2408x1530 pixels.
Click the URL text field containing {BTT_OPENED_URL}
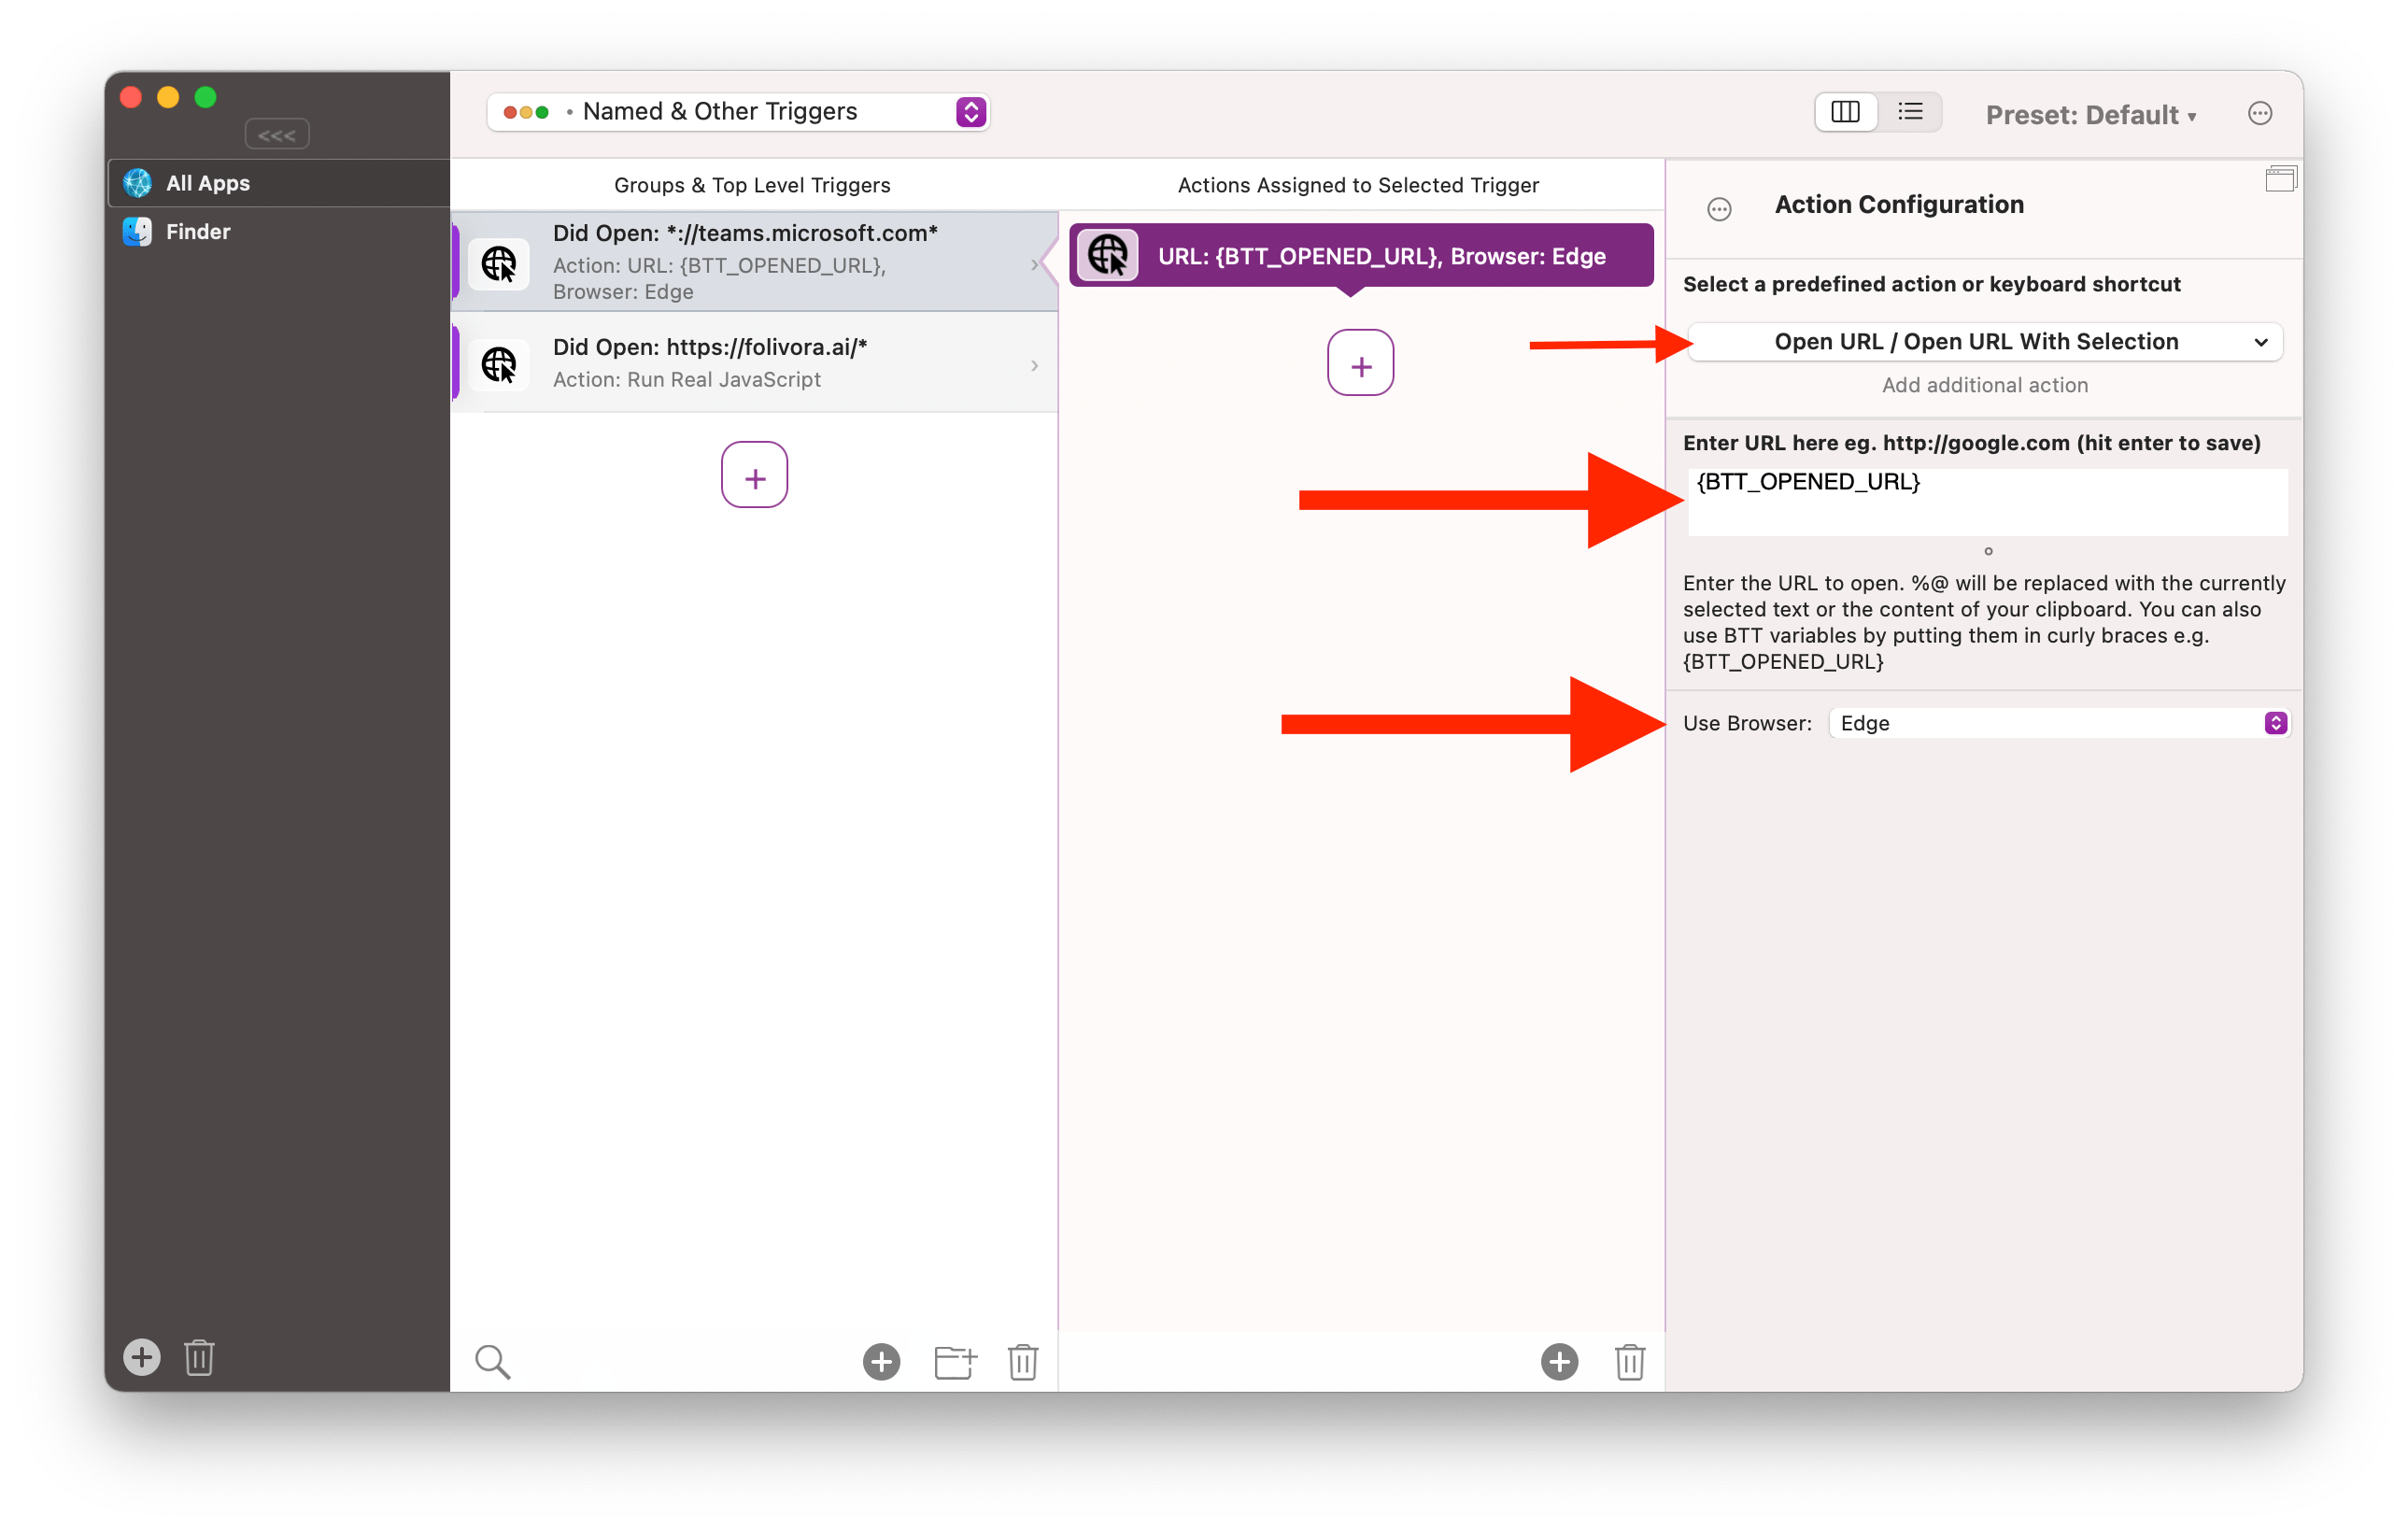[x=1987, y=500]
